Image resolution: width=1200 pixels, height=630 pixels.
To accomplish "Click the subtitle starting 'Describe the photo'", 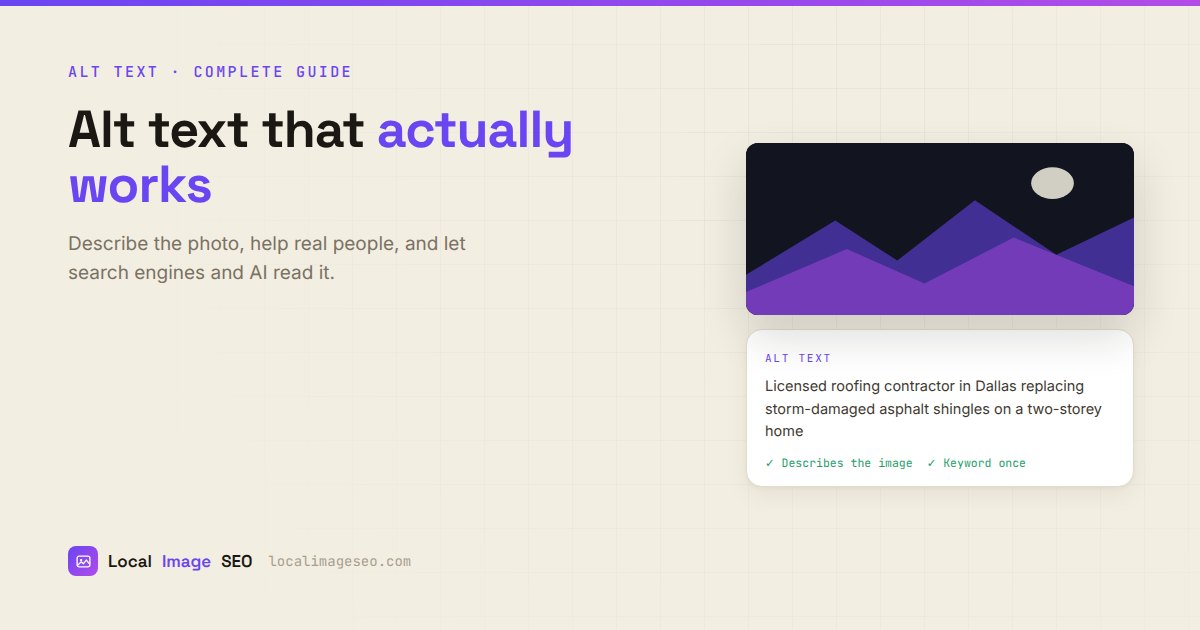I will [267, 257].
